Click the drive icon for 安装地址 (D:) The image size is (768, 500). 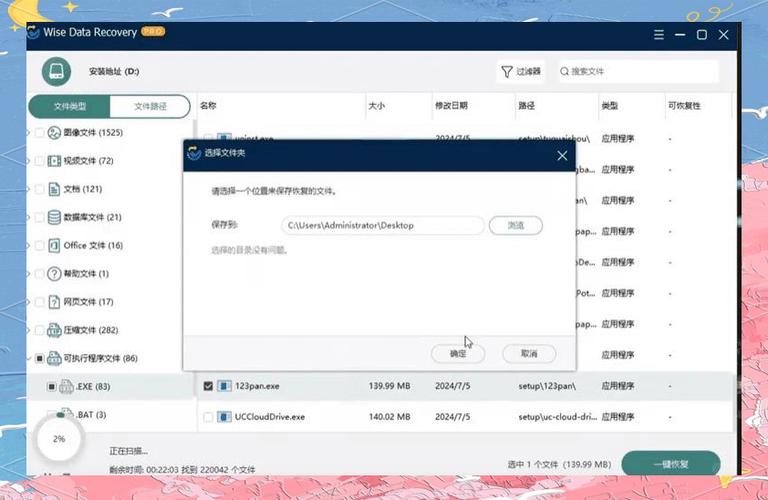pos(56,71)
